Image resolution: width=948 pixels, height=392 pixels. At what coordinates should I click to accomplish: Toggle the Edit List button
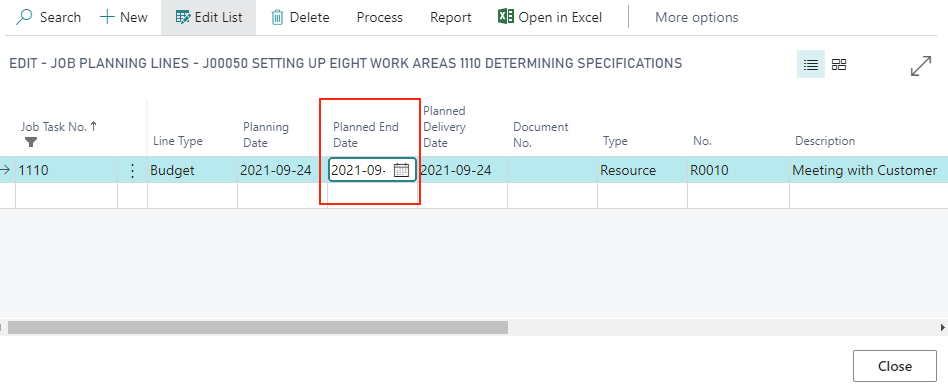click(x=209, y=18)
